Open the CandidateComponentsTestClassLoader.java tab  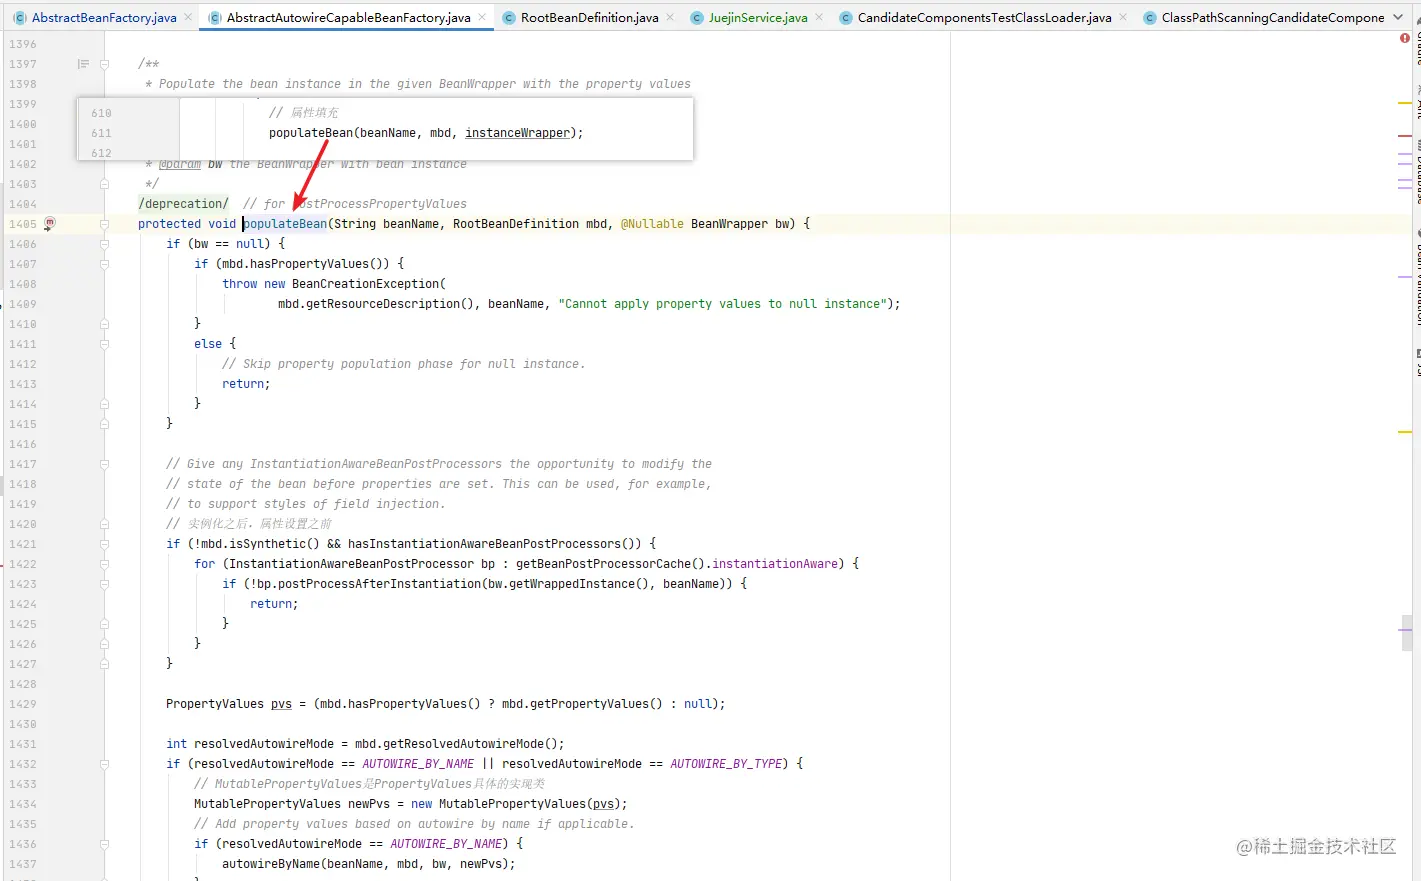pos(984,18)
